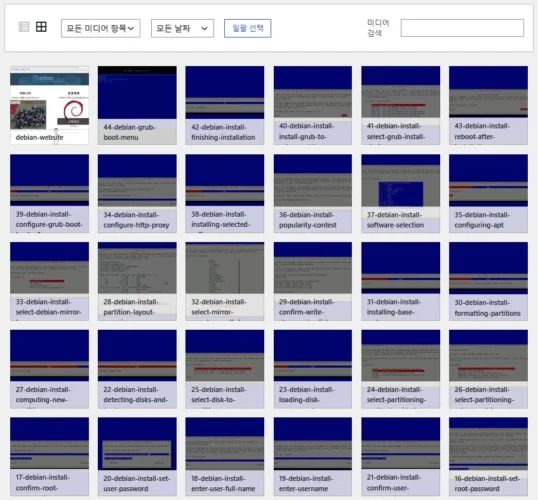Open 32-debian-install-select-mirror thumbnail
This screenshot has width=538, height=500.
(x=225, y=281)
